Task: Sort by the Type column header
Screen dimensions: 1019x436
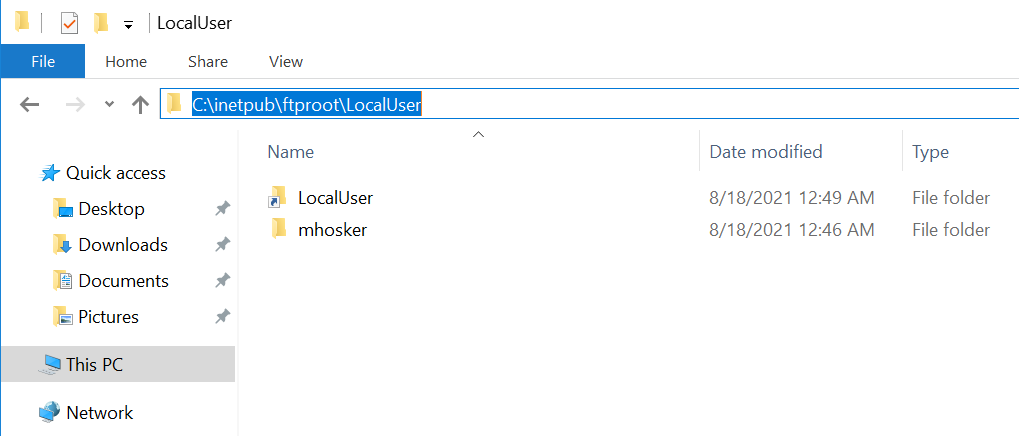Action: pos(930,152)
